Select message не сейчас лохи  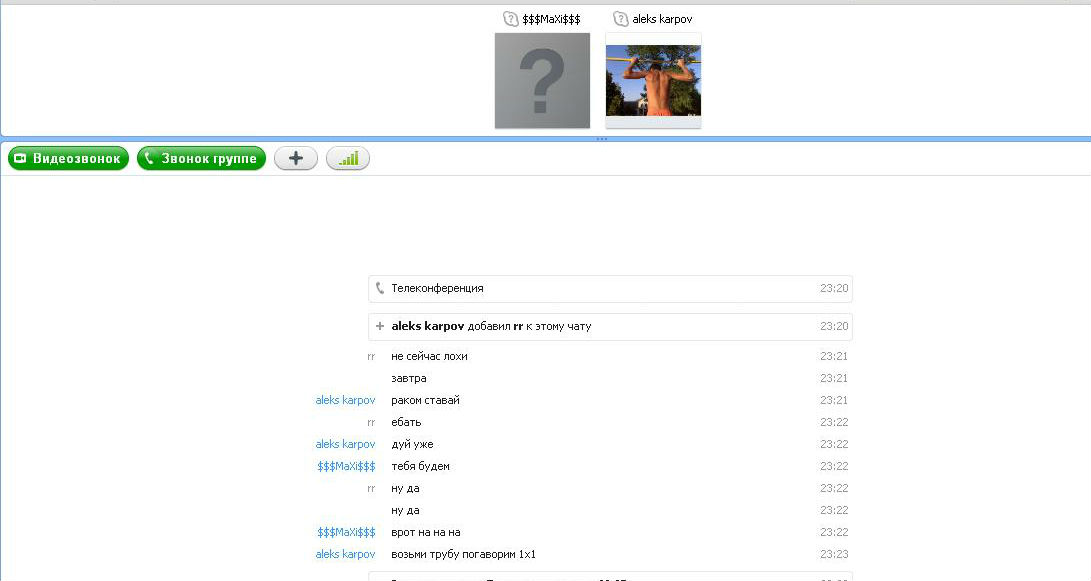point(429,356)
